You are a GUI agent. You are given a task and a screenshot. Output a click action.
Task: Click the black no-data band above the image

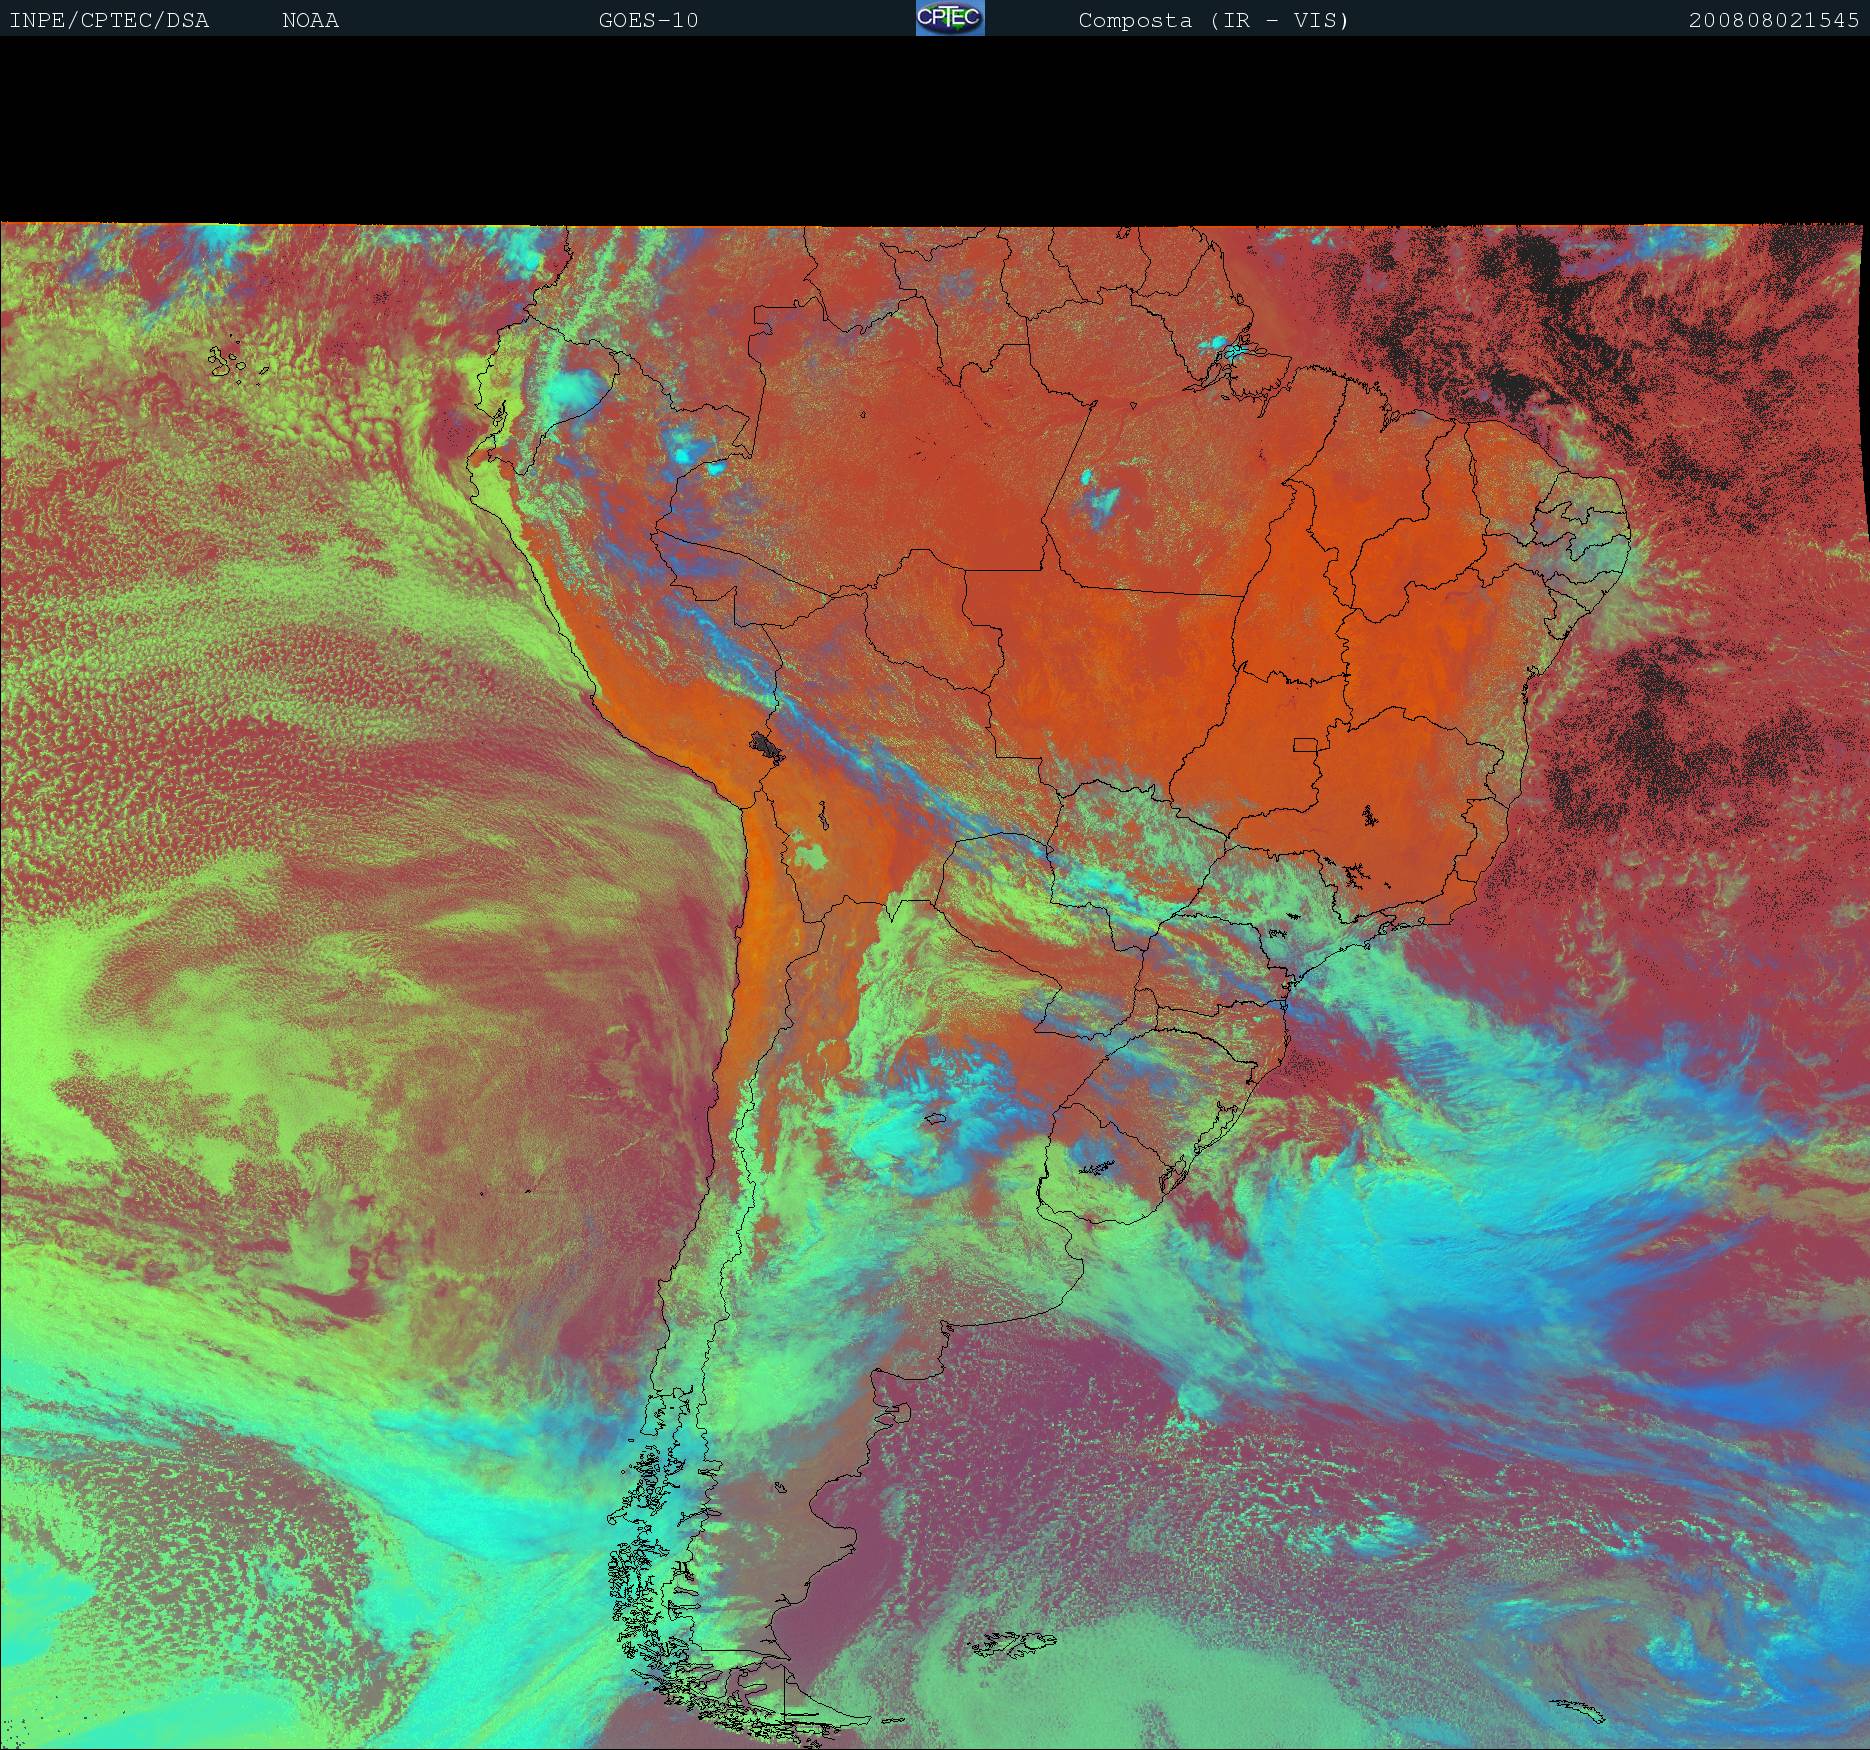935,130
